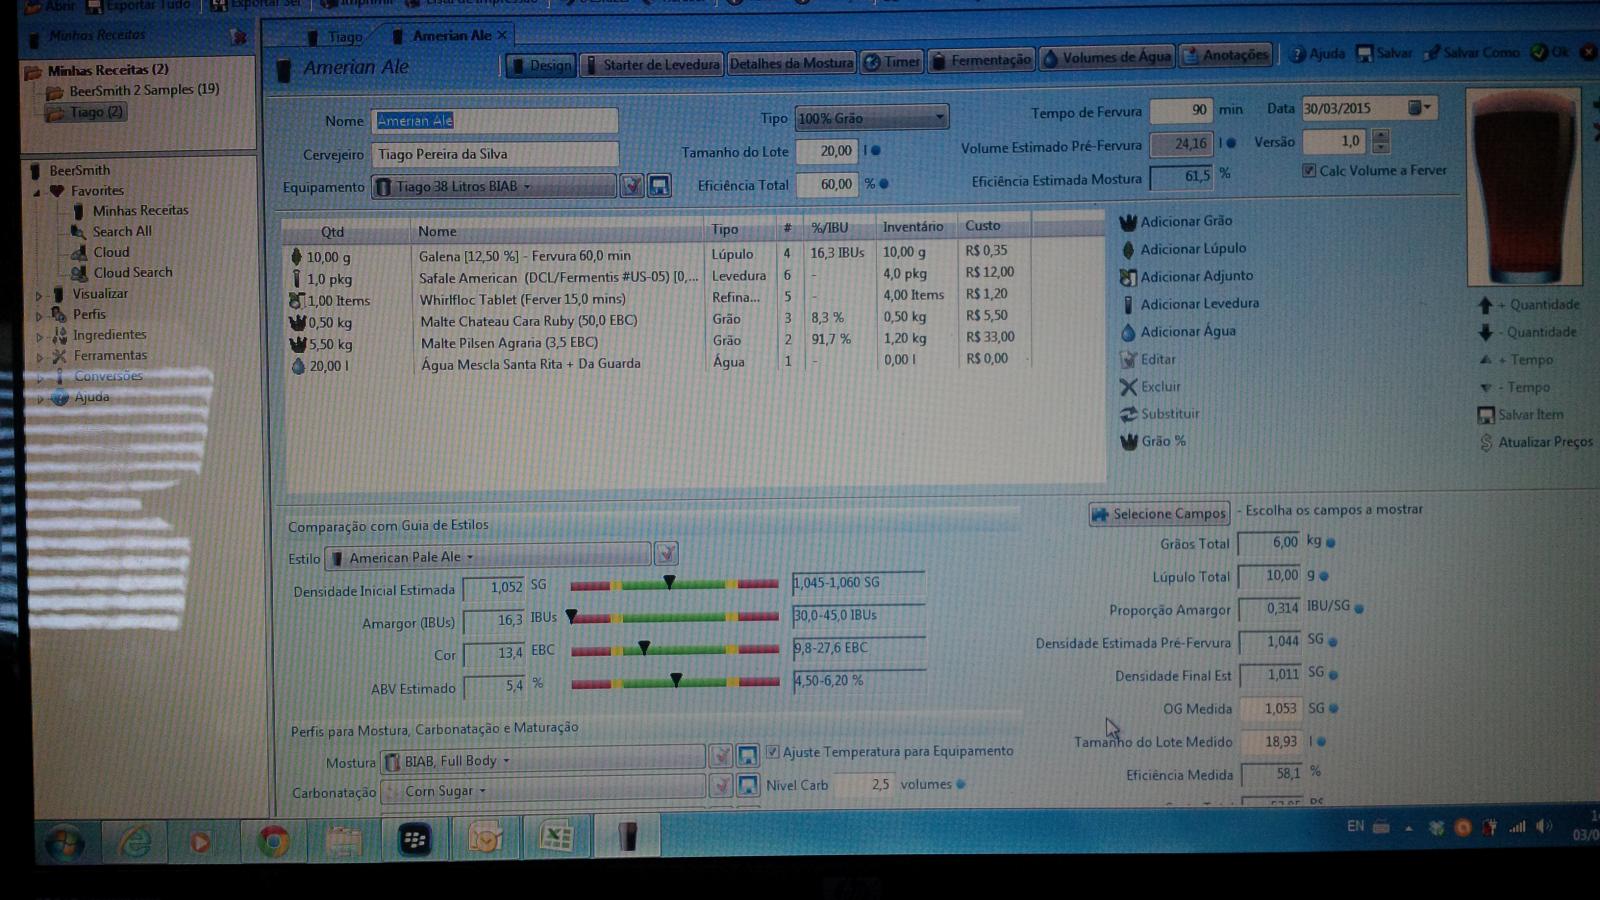Open the Volumes de Água tab
Viewport: 1600px width, 900px height.
[1106, 58]
